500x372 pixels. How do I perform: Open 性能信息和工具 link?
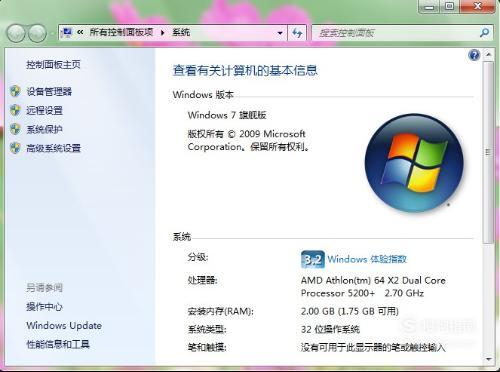pos(58,344)
